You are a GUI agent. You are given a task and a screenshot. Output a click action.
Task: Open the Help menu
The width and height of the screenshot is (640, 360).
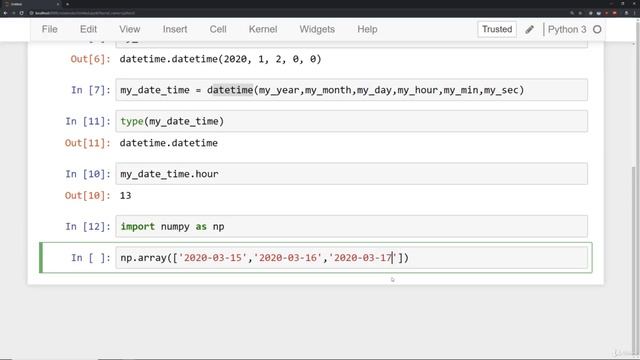(367, 29)
